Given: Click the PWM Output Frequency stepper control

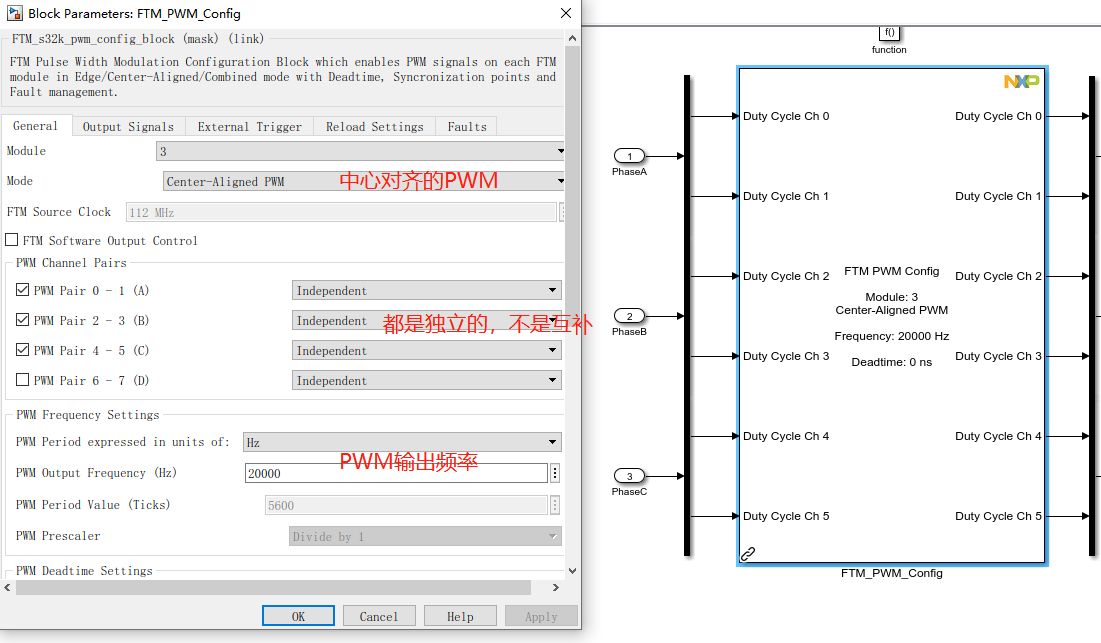Looking at the screenshot, I should click(x=555, y=472).
